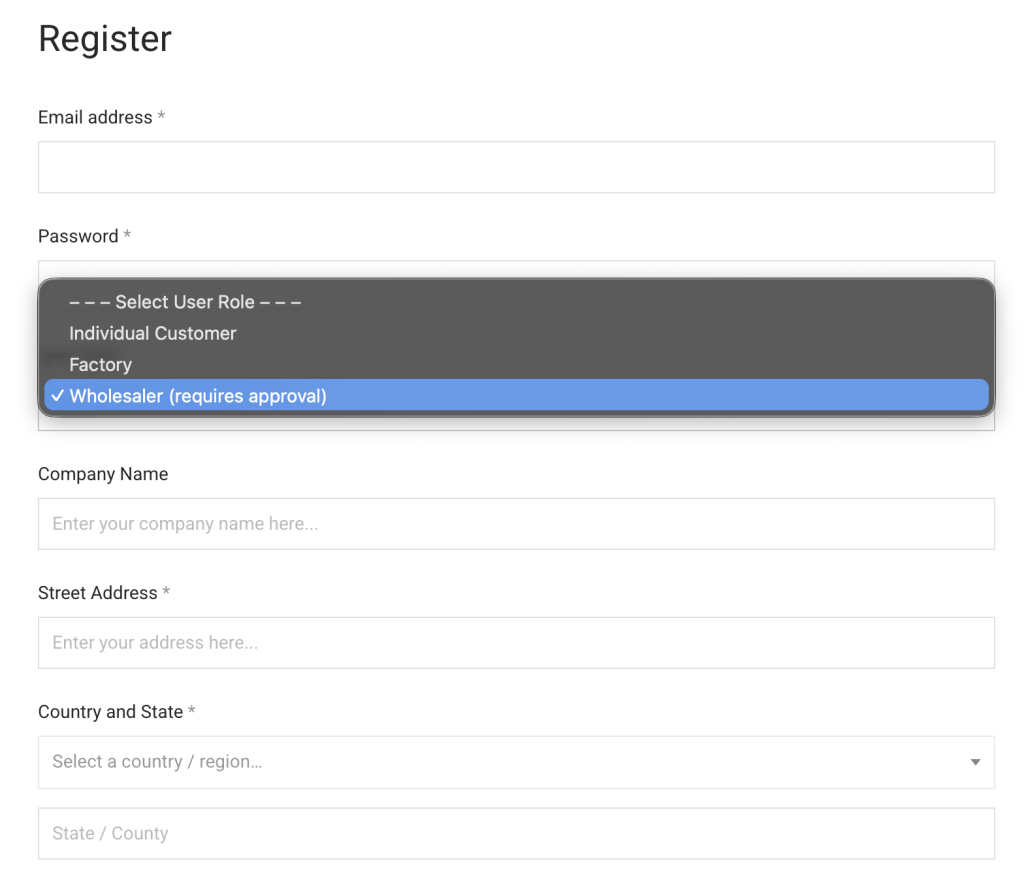Viewport: 1024px width, 878px height.
Task: Click the Country and State label
Action: click(x=110, y=712)
